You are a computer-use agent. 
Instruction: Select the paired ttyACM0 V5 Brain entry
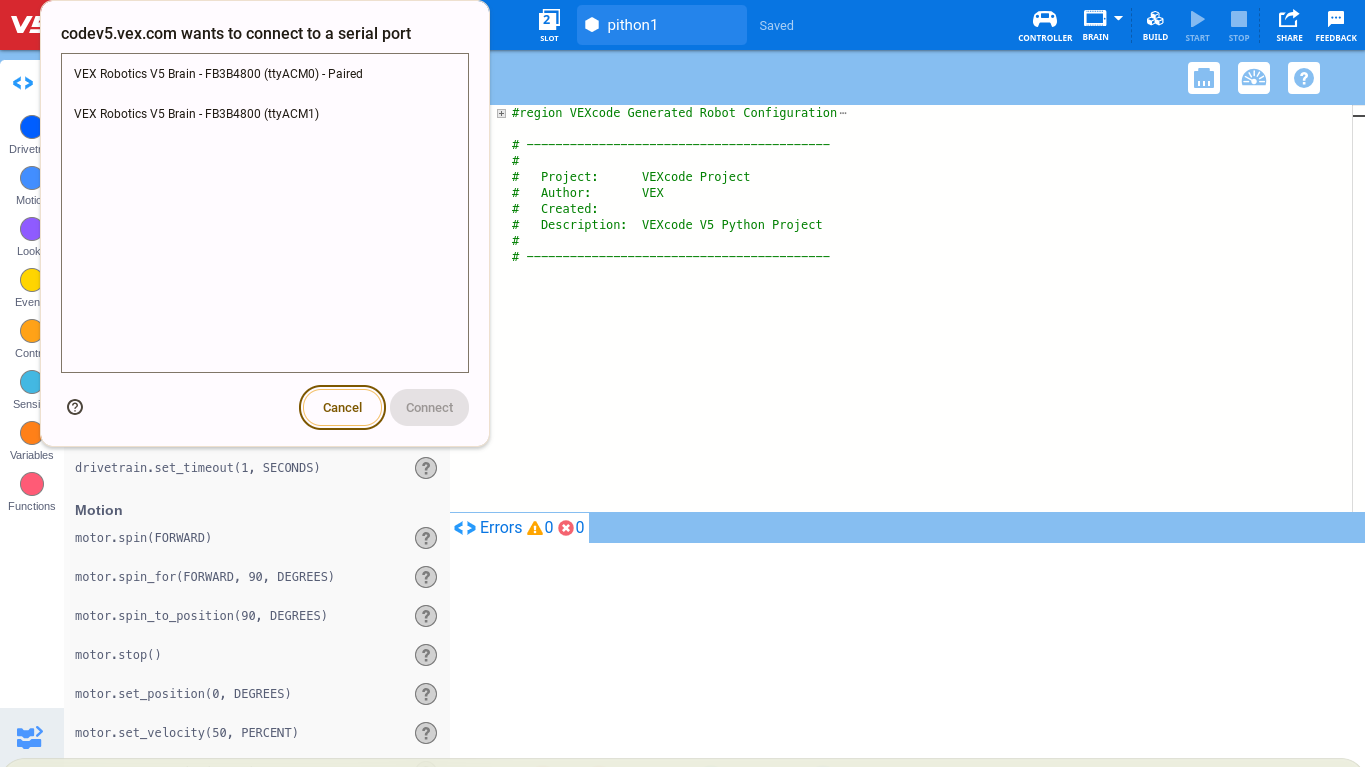219,73
